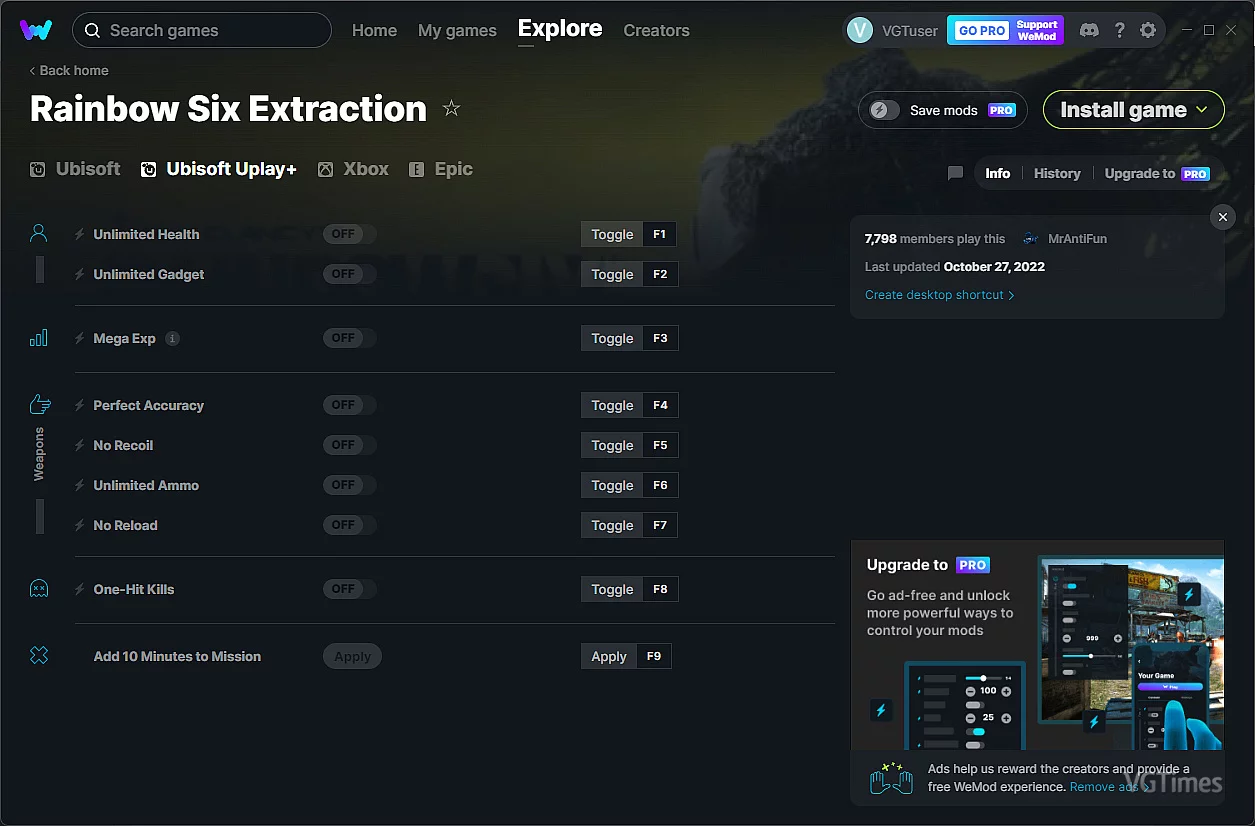Click the lightning icon beside Perfect Accuracy
This screenshot has width=1255, height=826.
click(x=80, y=405)
